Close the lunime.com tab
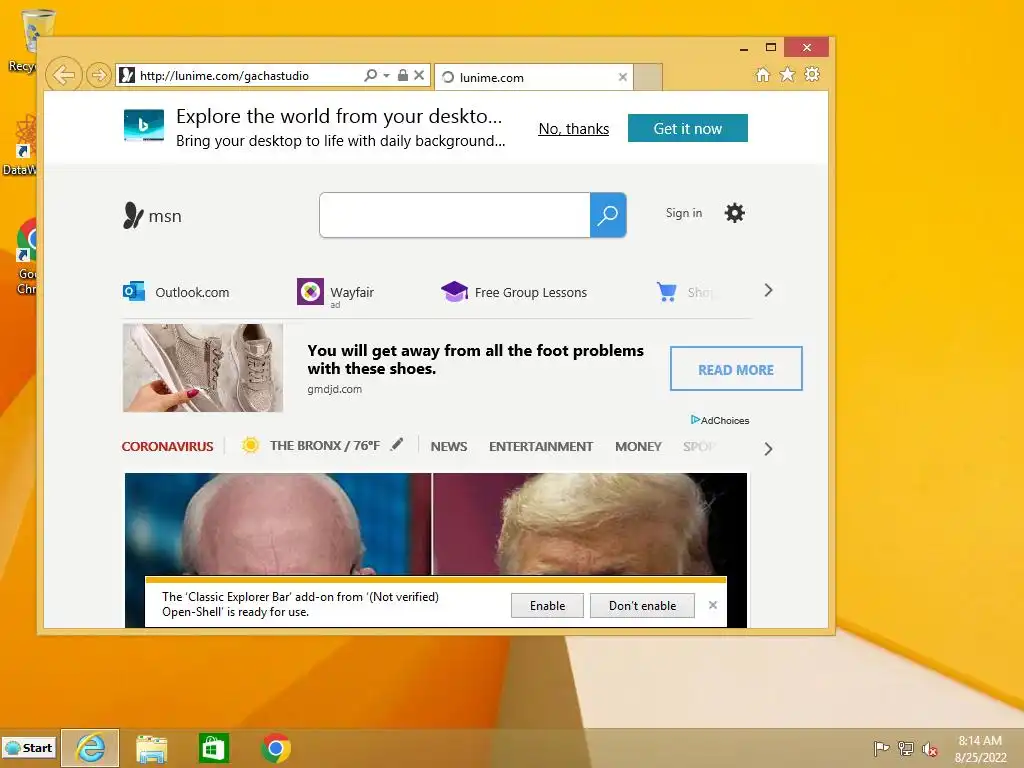 [622, 77]
